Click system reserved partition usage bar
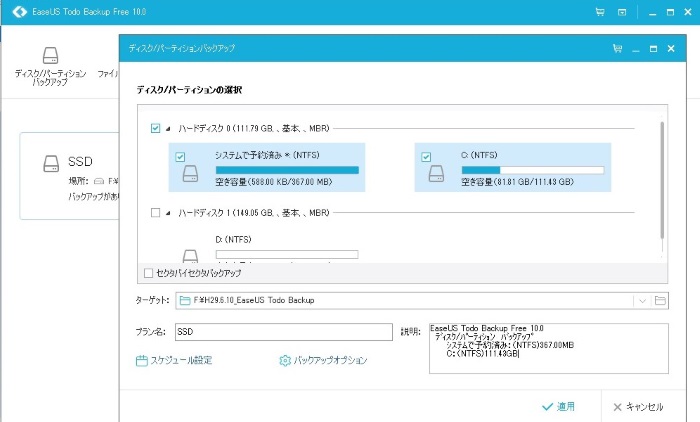Image resolution: width=700 pixels, height=422 pixels. [x=287, y=170]
